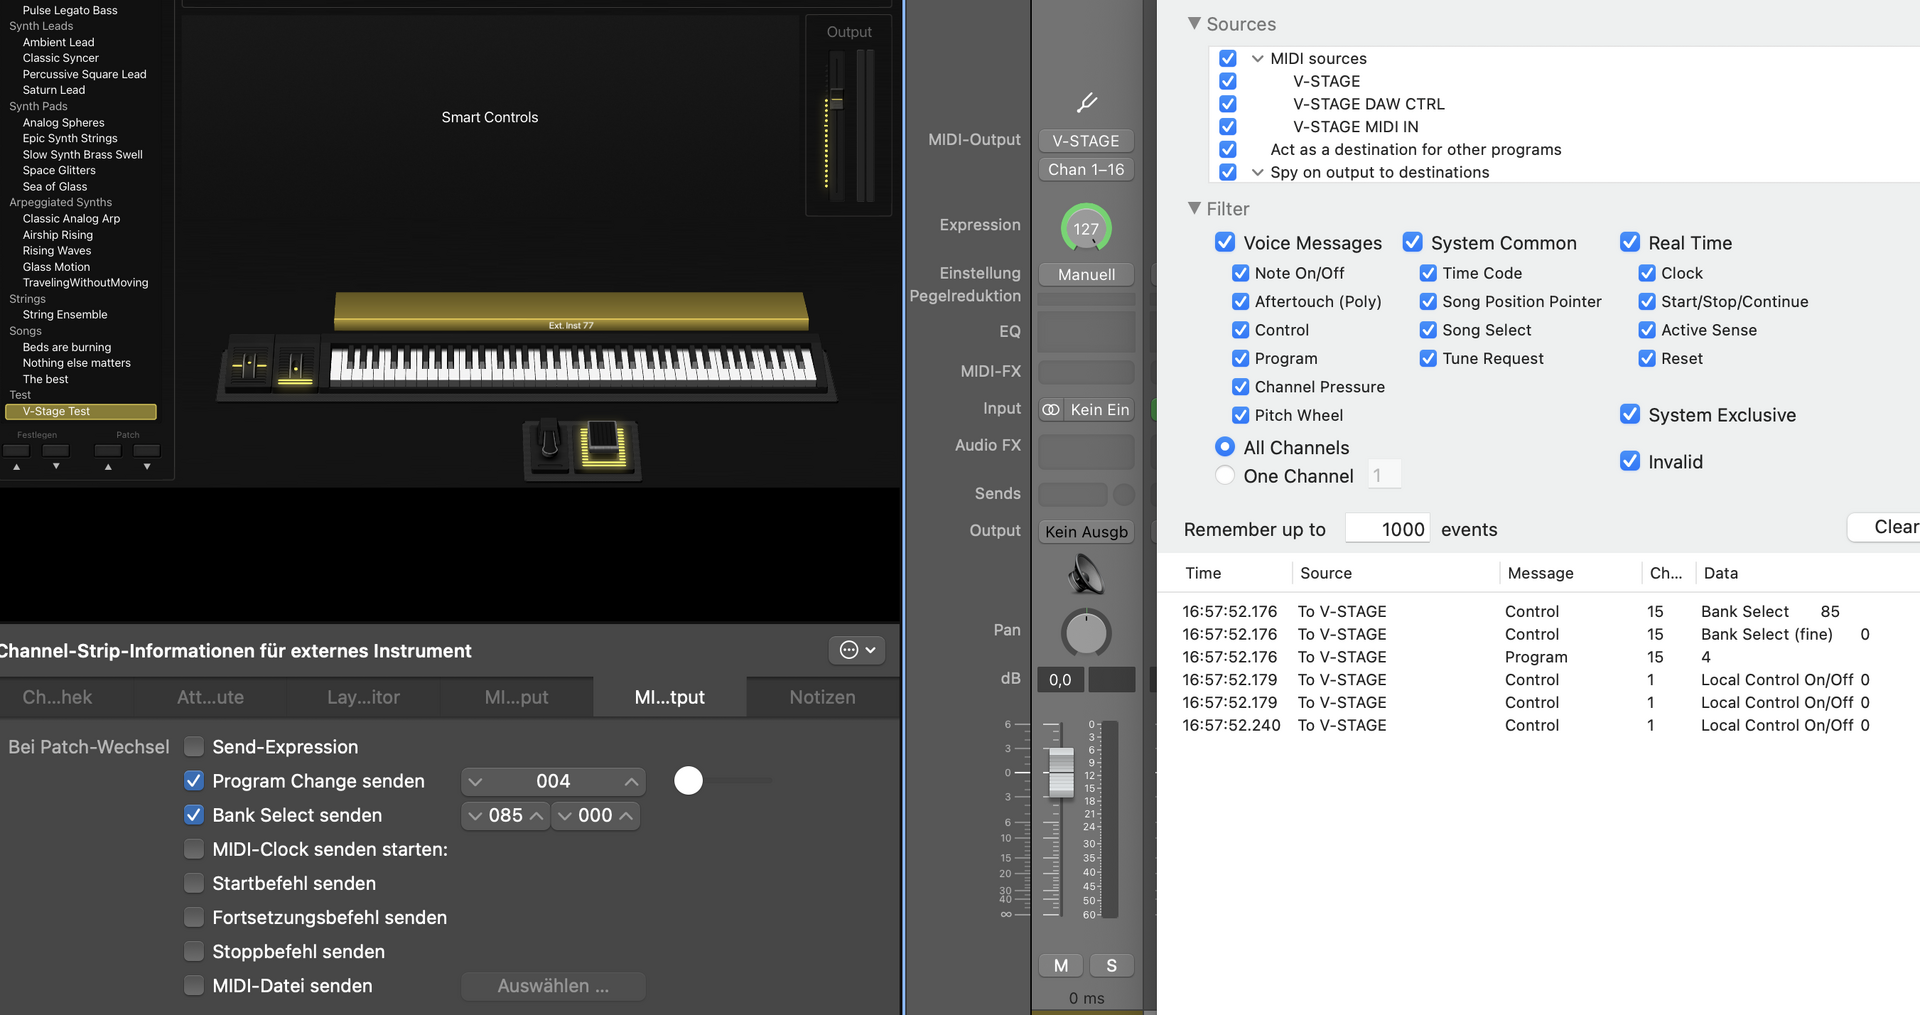Screen dimensions: 1920x1015
Task: Click the Pan knob on channel strip
Action: pos(1086,632)
